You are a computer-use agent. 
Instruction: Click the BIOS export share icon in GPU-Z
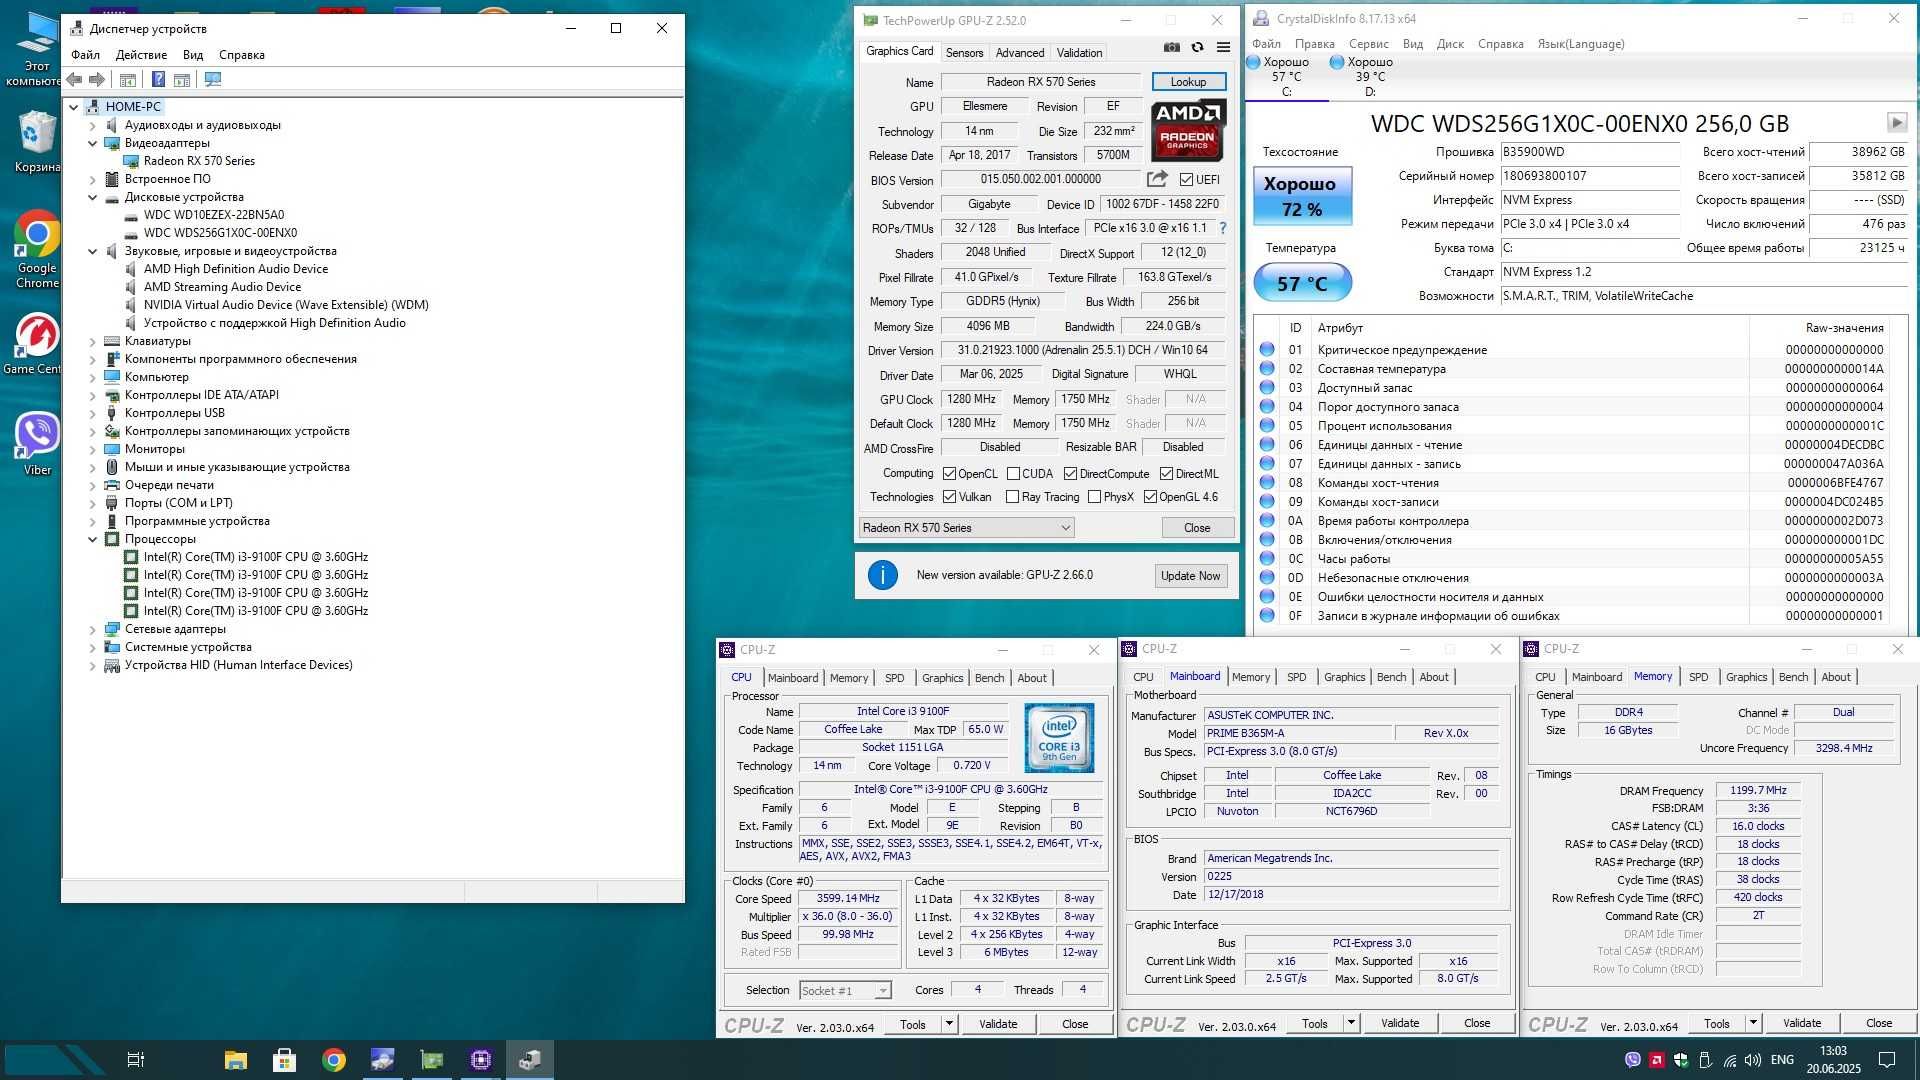point(1157,179)
